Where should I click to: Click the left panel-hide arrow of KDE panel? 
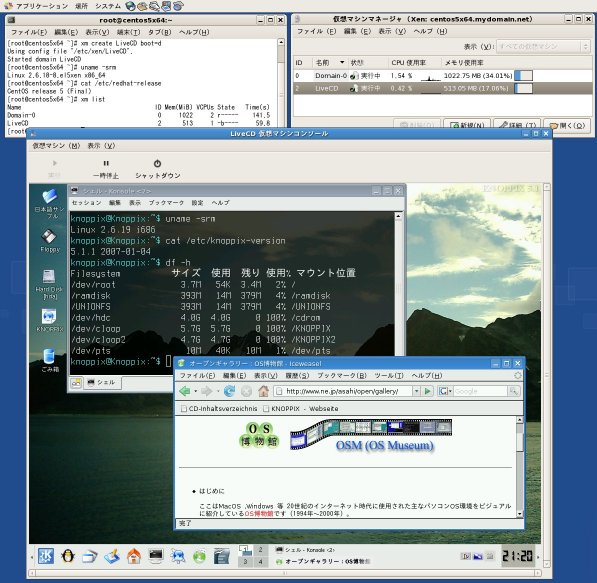coord(32,557)
